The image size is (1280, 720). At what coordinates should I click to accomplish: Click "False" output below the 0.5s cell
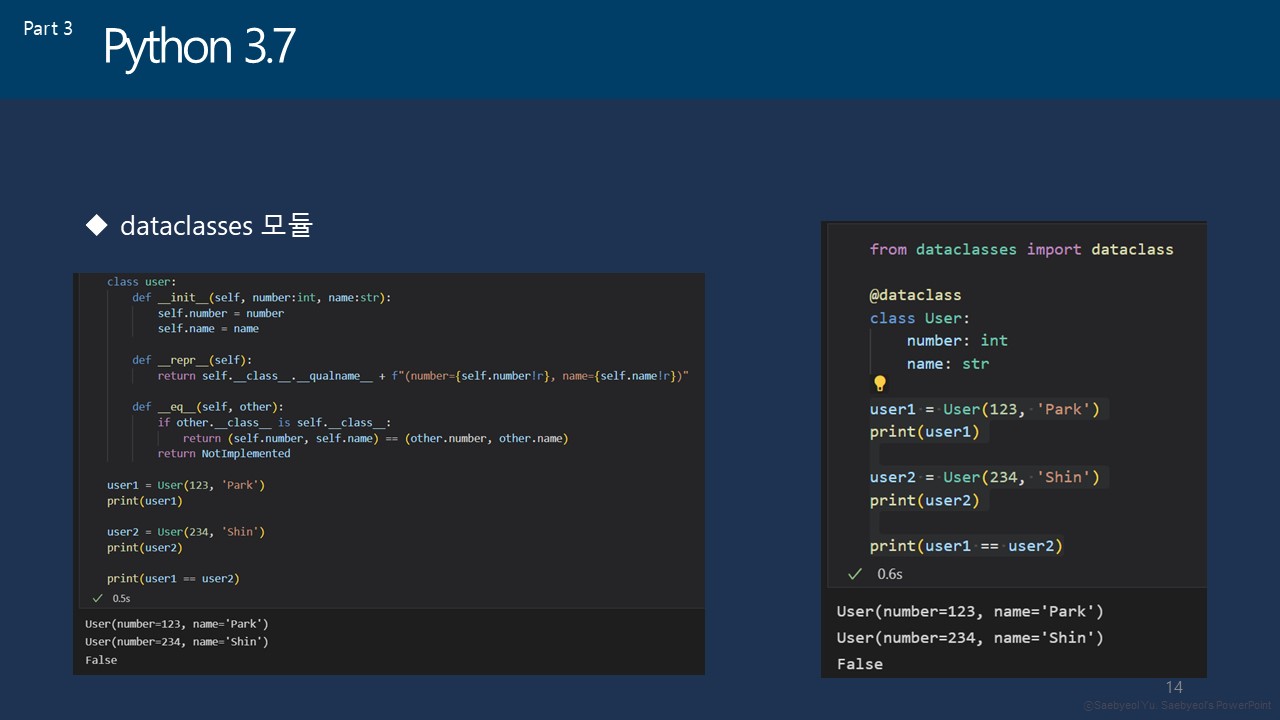point(101,660)
